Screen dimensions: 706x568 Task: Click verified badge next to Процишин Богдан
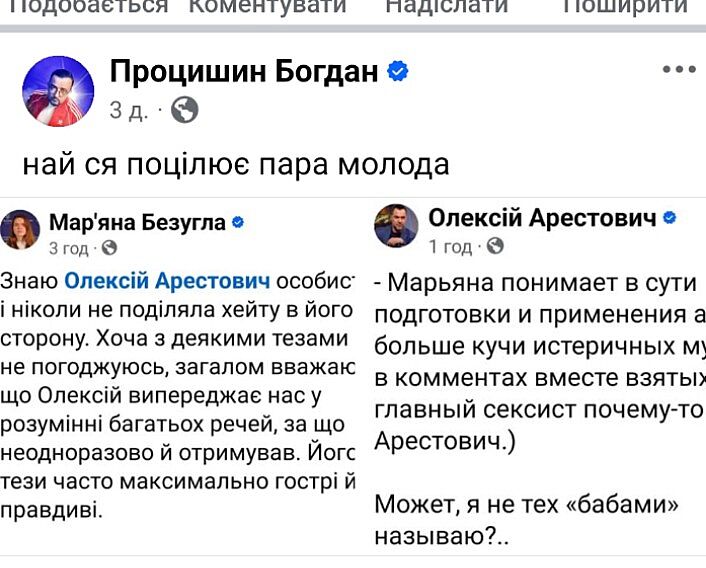pyautogui.click(x=398, y=71)
